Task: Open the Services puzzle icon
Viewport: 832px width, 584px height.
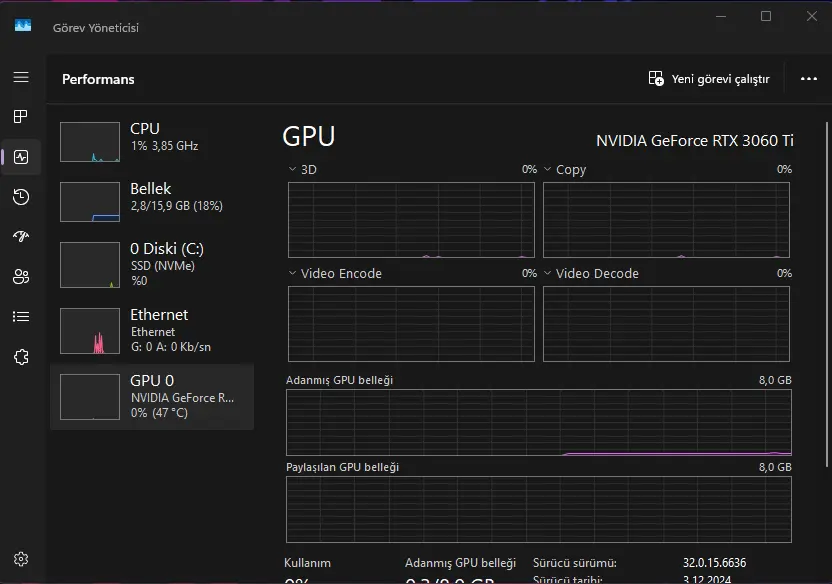Action: click(21, 357)
